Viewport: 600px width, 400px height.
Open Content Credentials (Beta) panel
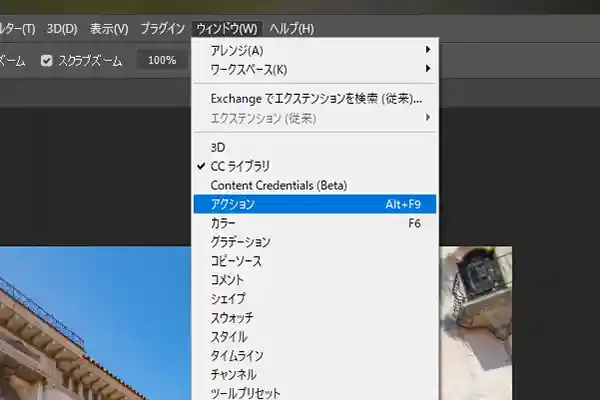315,185
